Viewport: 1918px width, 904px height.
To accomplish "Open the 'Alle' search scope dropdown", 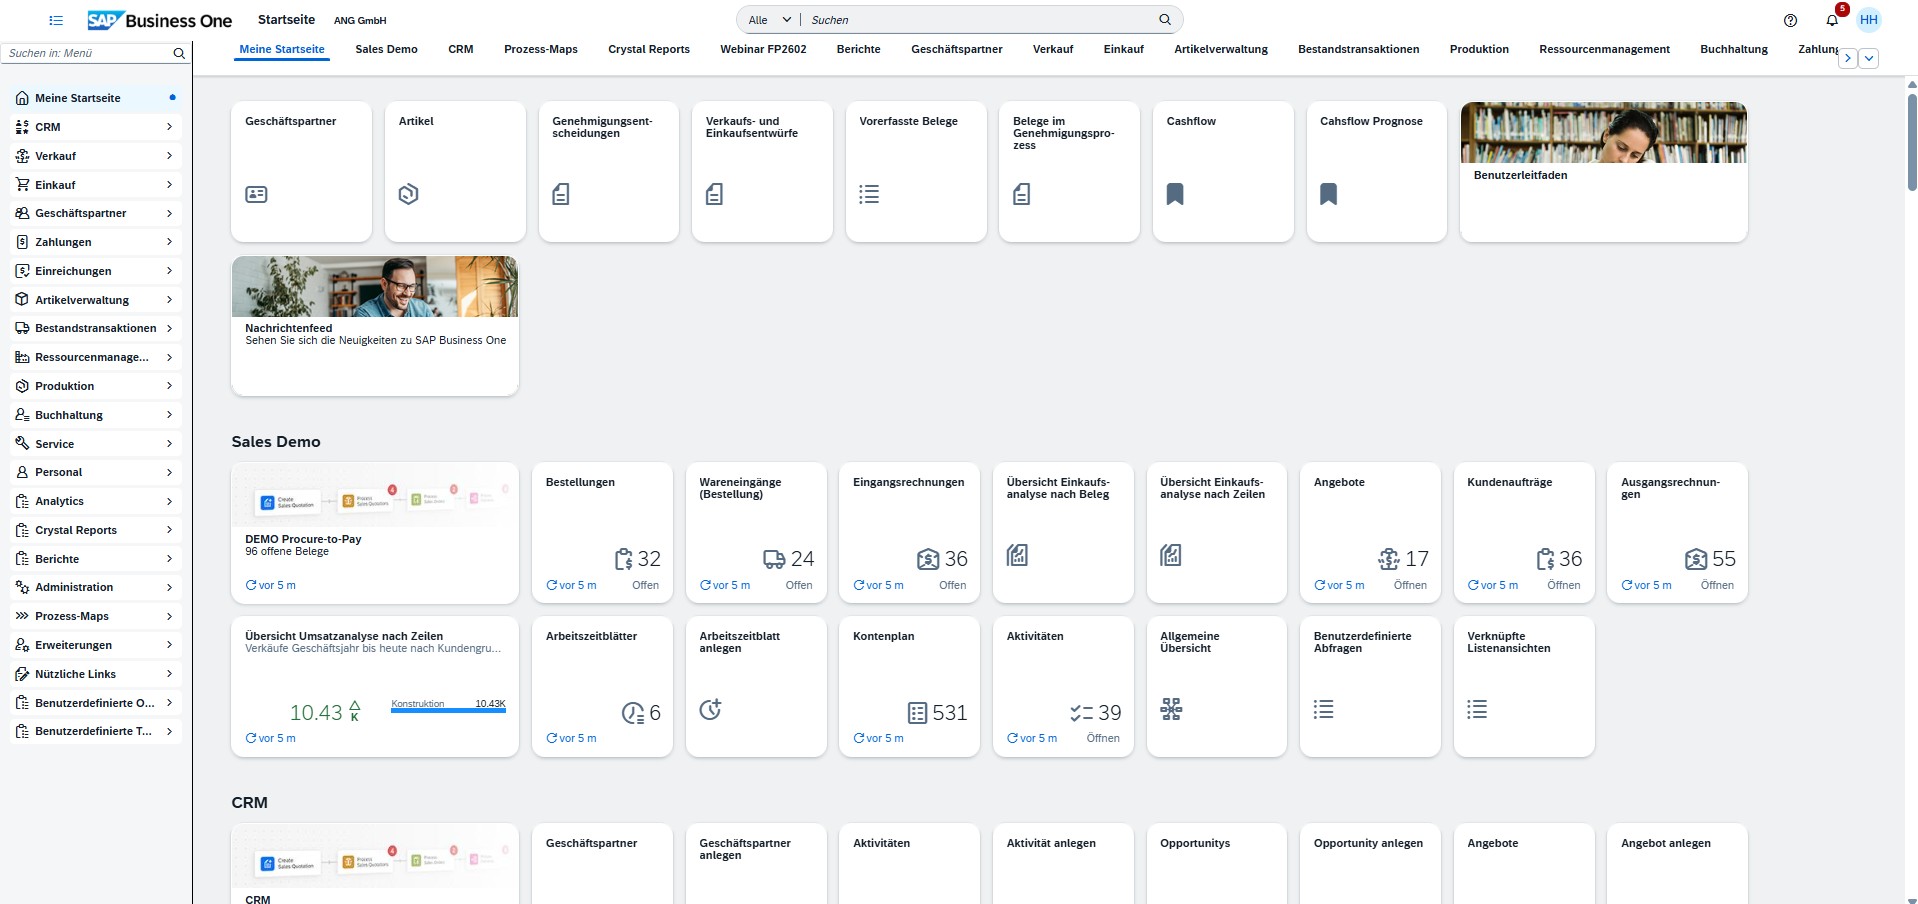I will [x=768, y=20].
